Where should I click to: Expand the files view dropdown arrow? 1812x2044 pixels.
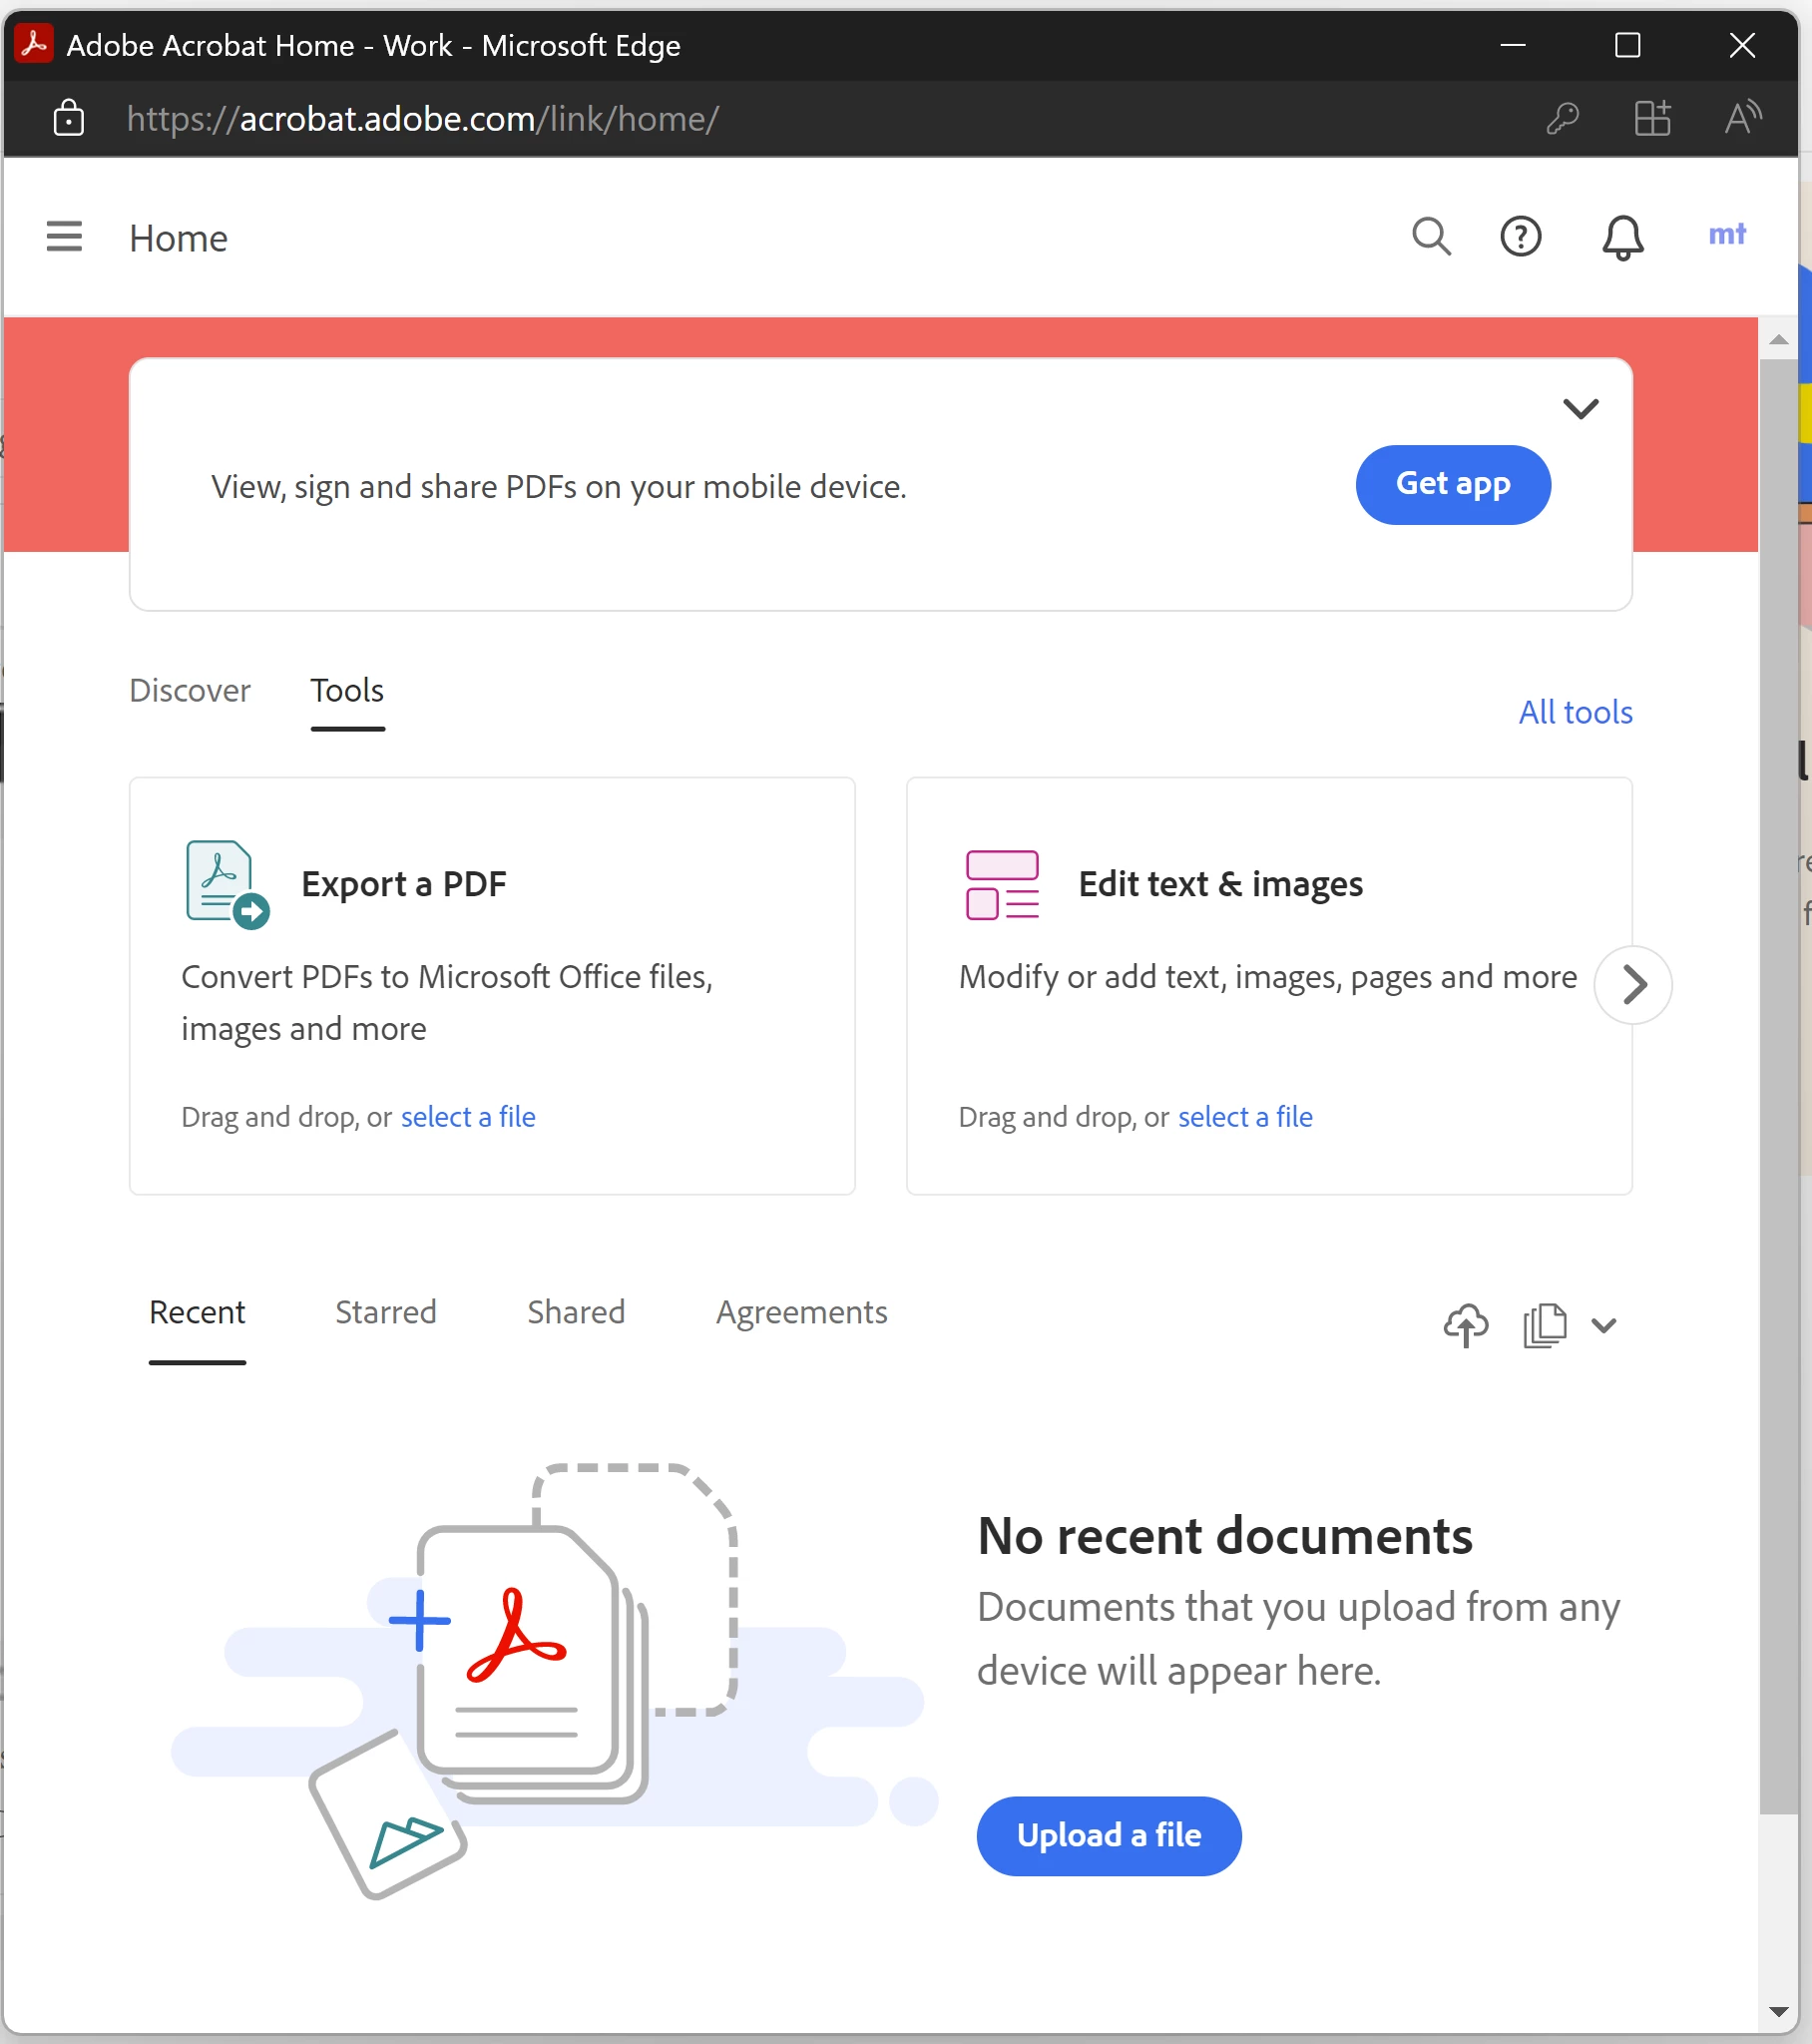(1604, 1325)
